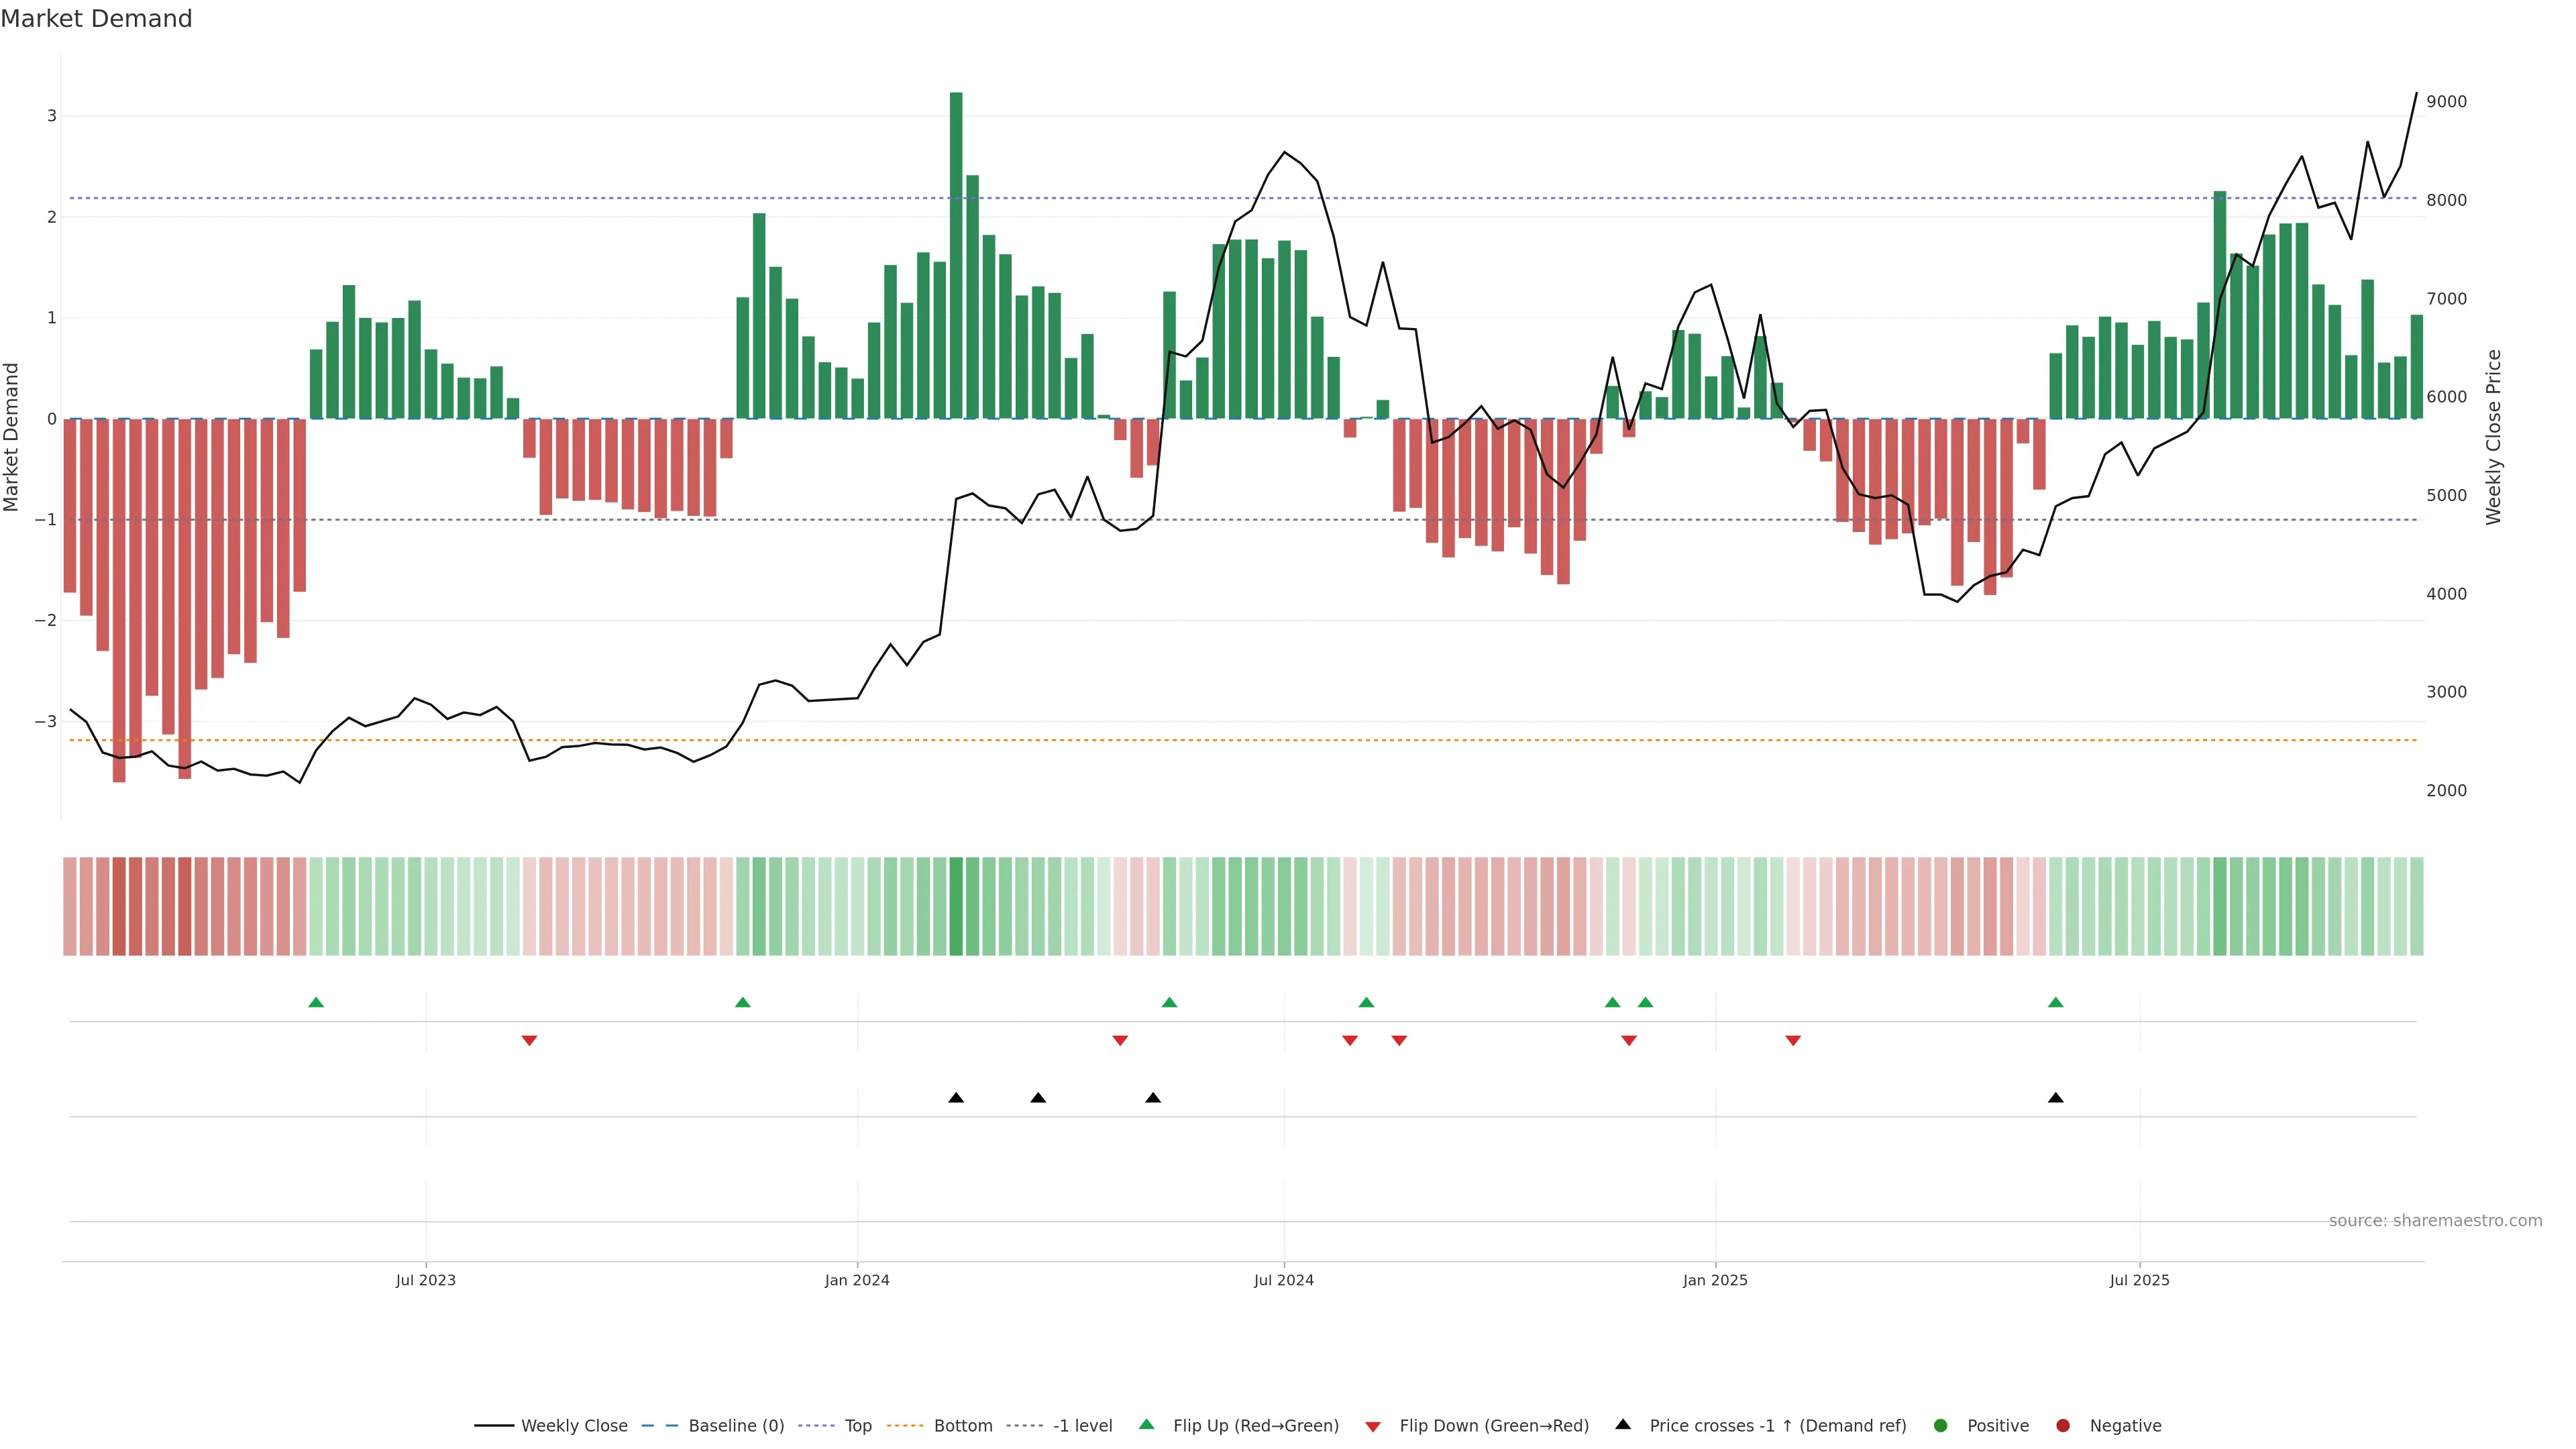Click the Jan 2025 axis label
Viewport: 2576px width, 1449px height.
point(1715,1280)
